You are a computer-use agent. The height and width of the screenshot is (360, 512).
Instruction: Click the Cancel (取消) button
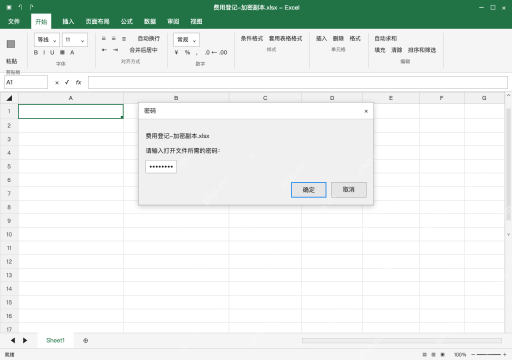[x=349, y=190]
